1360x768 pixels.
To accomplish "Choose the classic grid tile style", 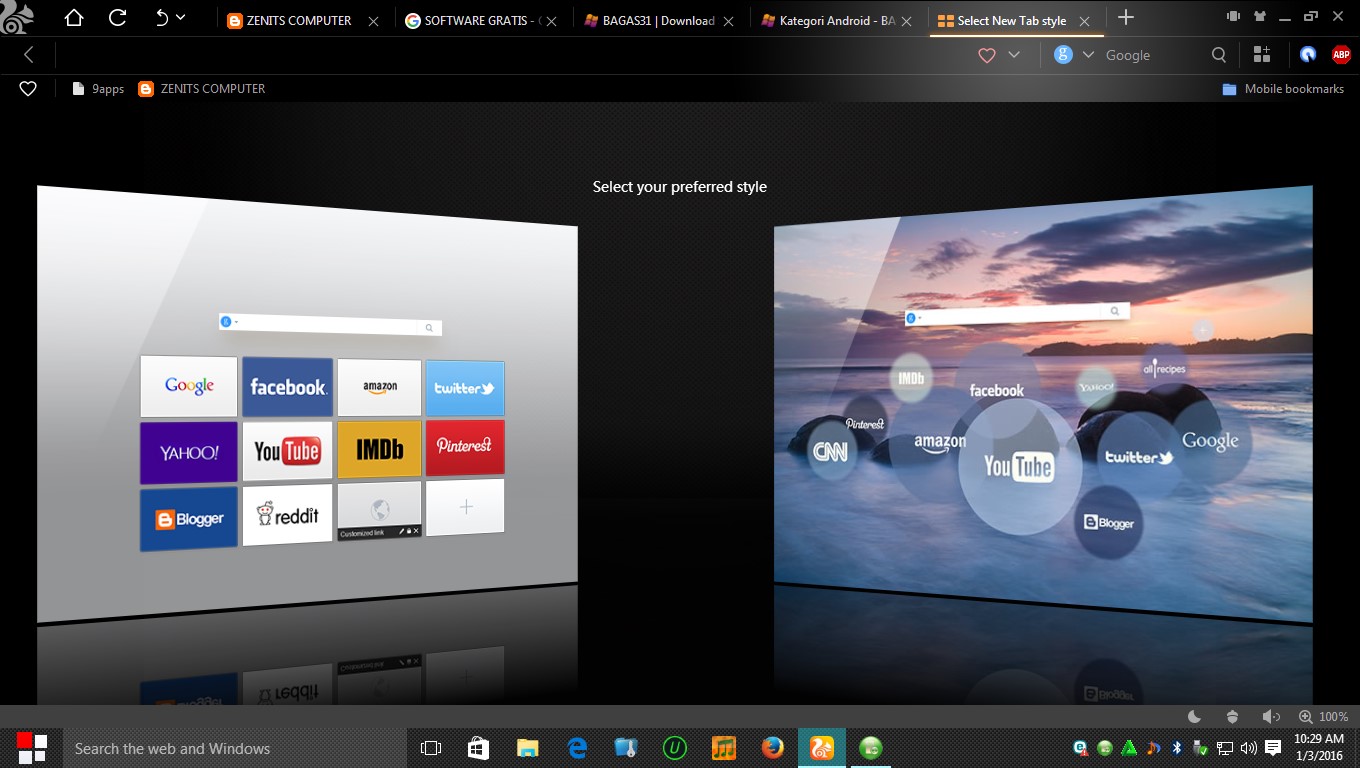I will [307, 403].
